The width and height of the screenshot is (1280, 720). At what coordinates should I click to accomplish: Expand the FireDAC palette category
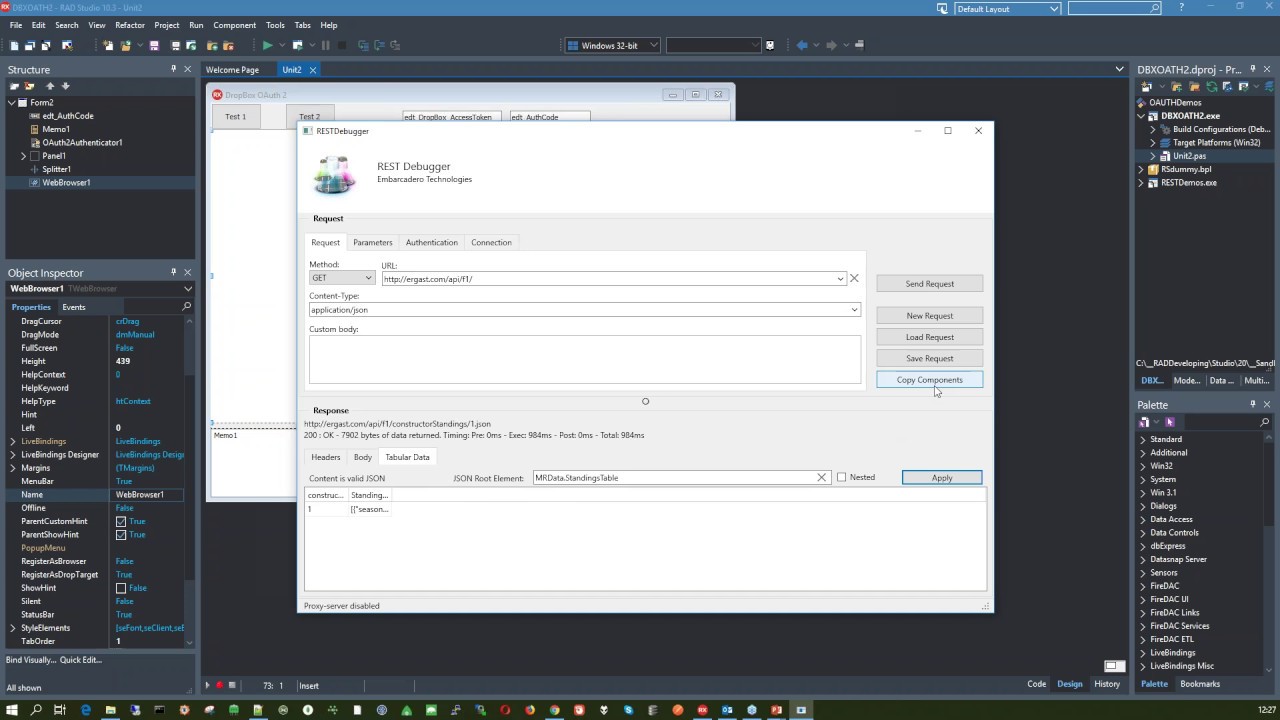[1143, 586]
